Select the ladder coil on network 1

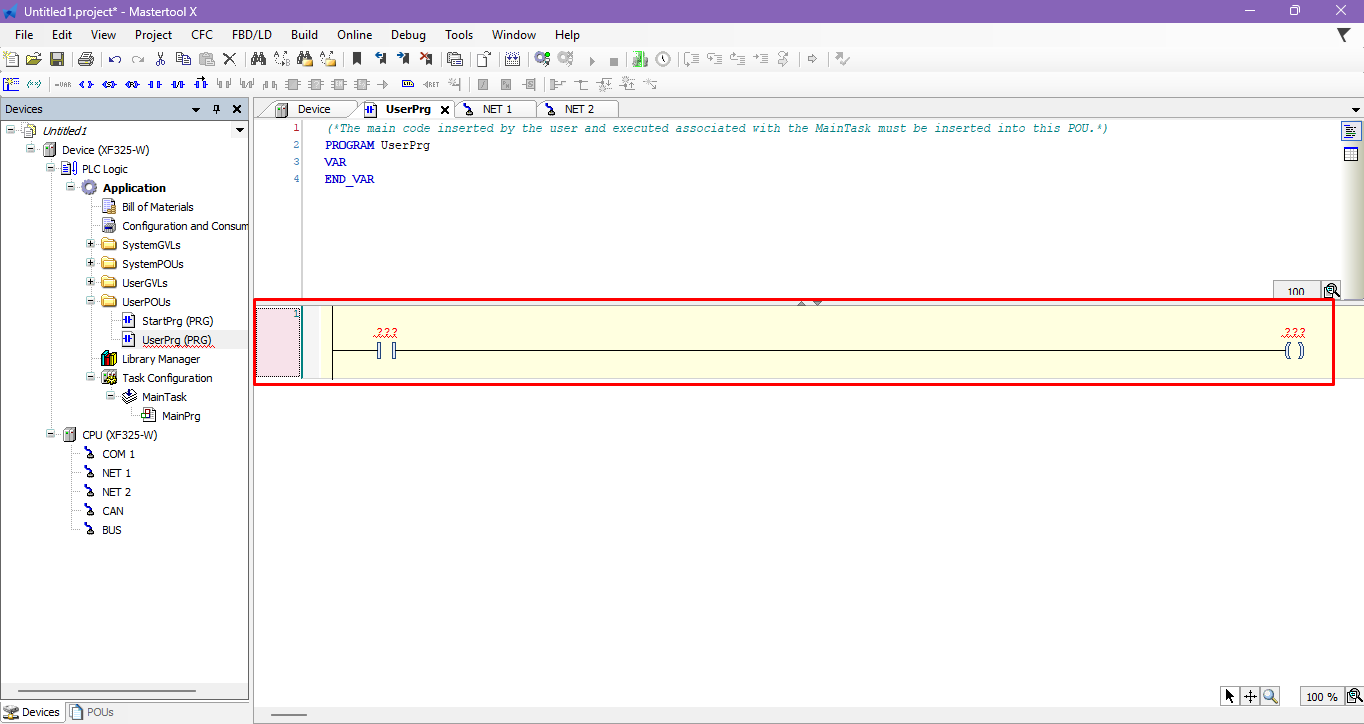tap(1294, 351)
